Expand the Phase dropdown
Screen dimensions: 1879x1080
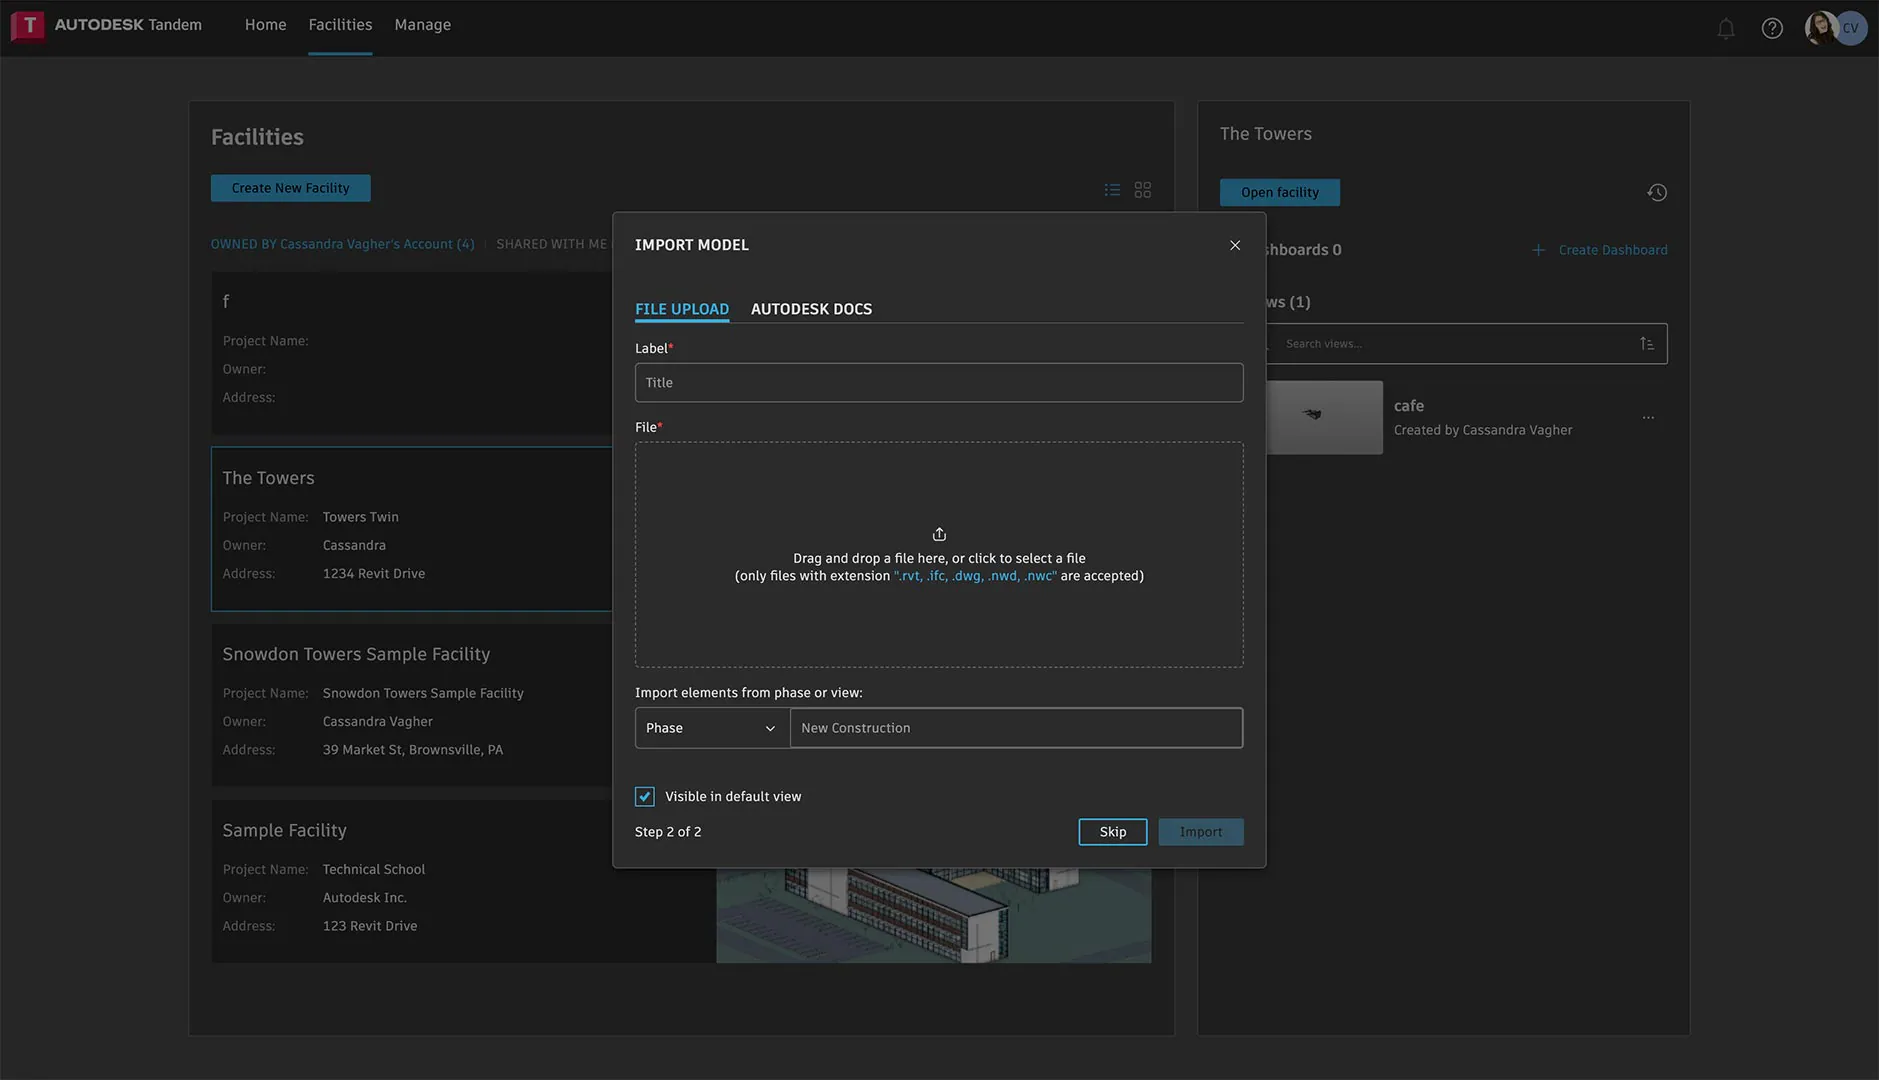click(711, 728)
